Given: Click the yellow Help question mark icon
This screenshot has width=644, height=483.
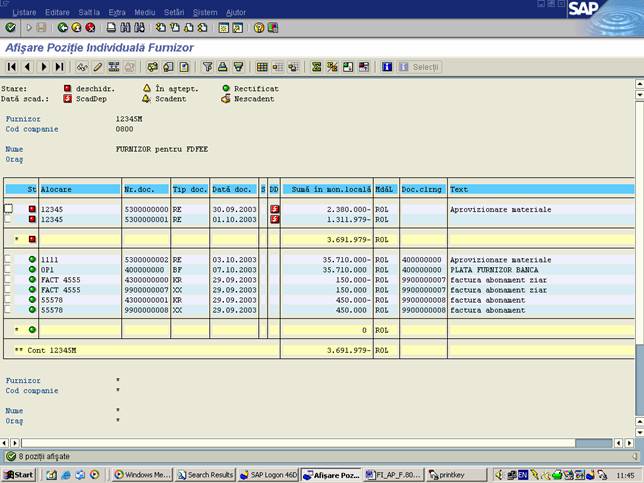Looking at the screenshot, I should pyautogui.click(x=259, y=27).
